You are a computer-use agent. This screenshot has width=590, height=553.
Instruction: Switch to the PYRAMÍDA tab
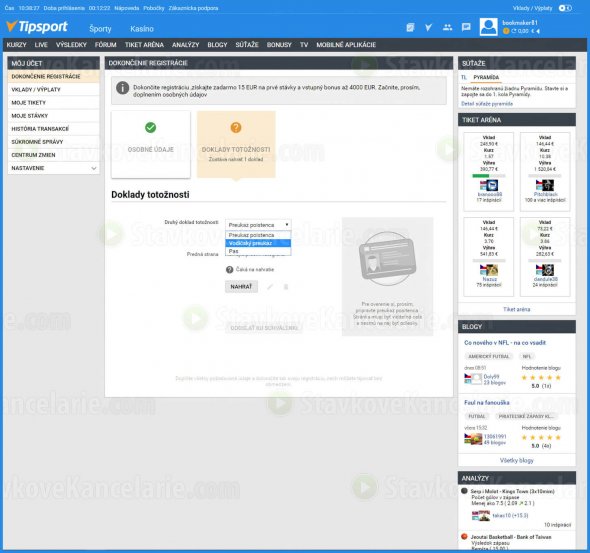click(x=486, y=77)
